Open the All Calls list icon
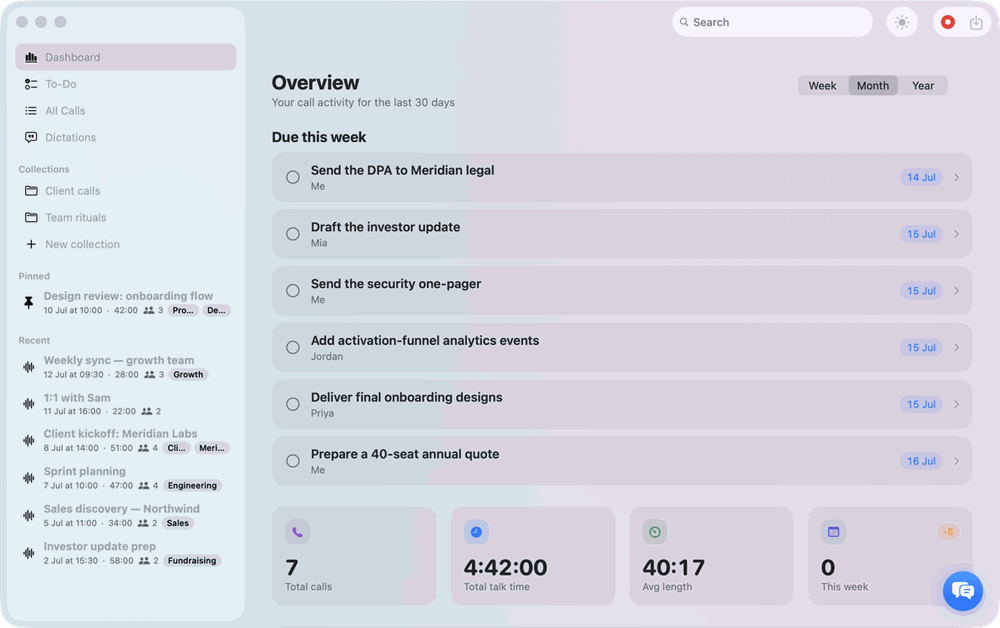 coord(31,111)
